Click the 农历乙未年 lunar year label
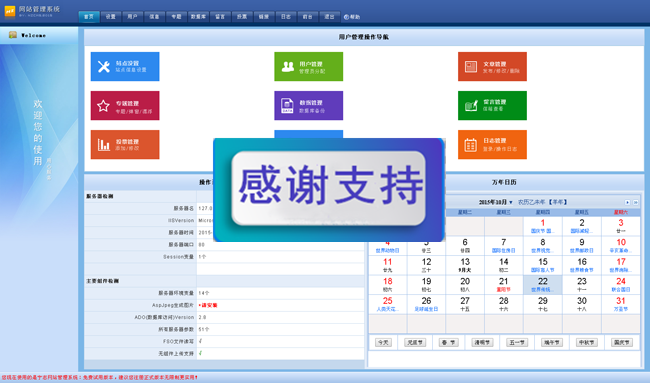 tap(531, 202)
